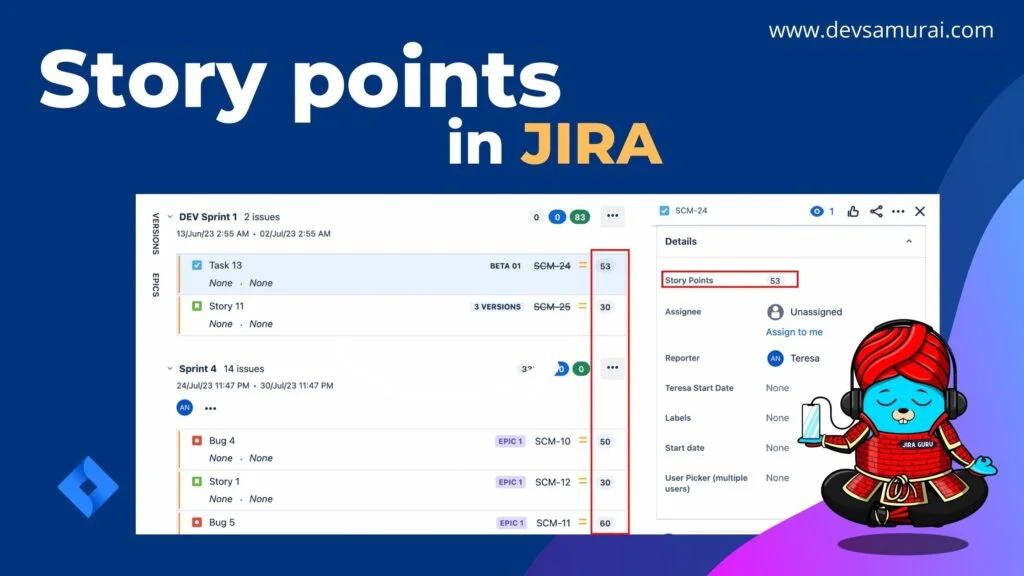Click Story 11 story type icon
The width and height of the screenshot is (1024, 576).
(x=197, y=306)
